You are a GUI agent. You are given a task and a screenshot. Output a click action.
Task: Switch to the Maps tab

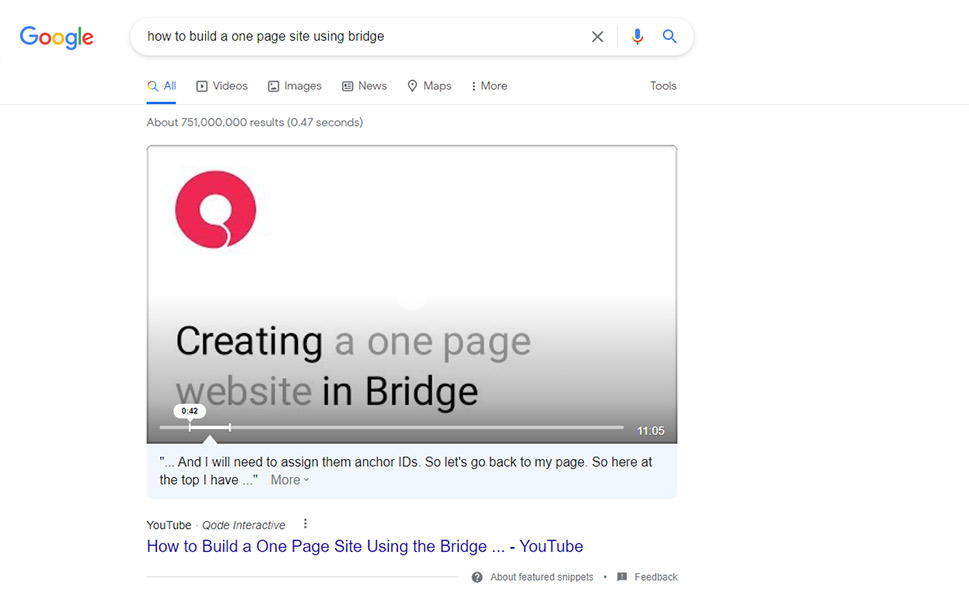click(x=429, y=86)
